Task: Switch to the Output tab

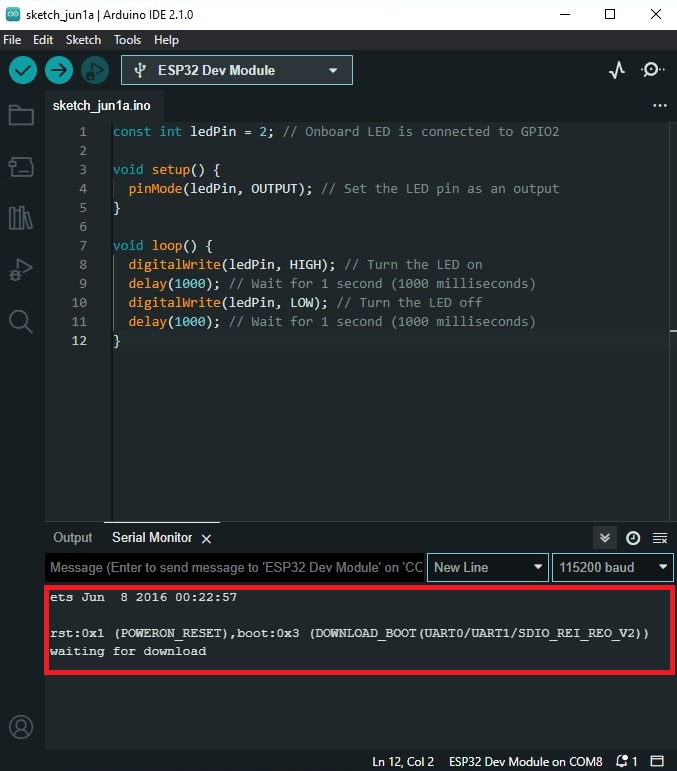Action: click(x=72, y=537)
